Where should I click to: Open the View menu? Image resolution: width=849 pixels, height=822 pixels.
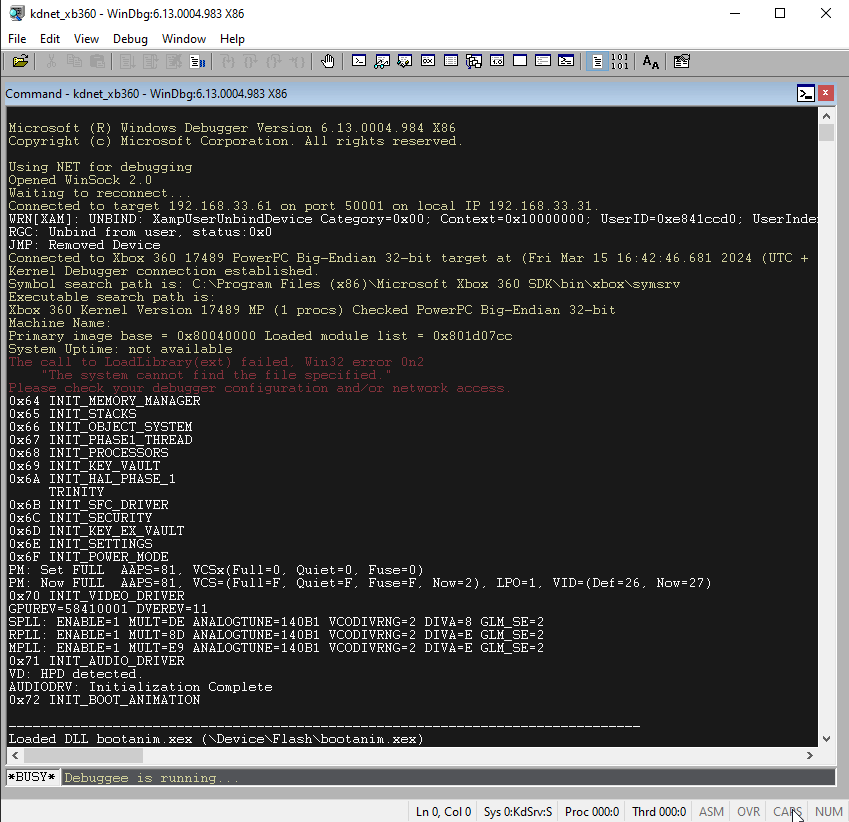click(x=86, y=39)
